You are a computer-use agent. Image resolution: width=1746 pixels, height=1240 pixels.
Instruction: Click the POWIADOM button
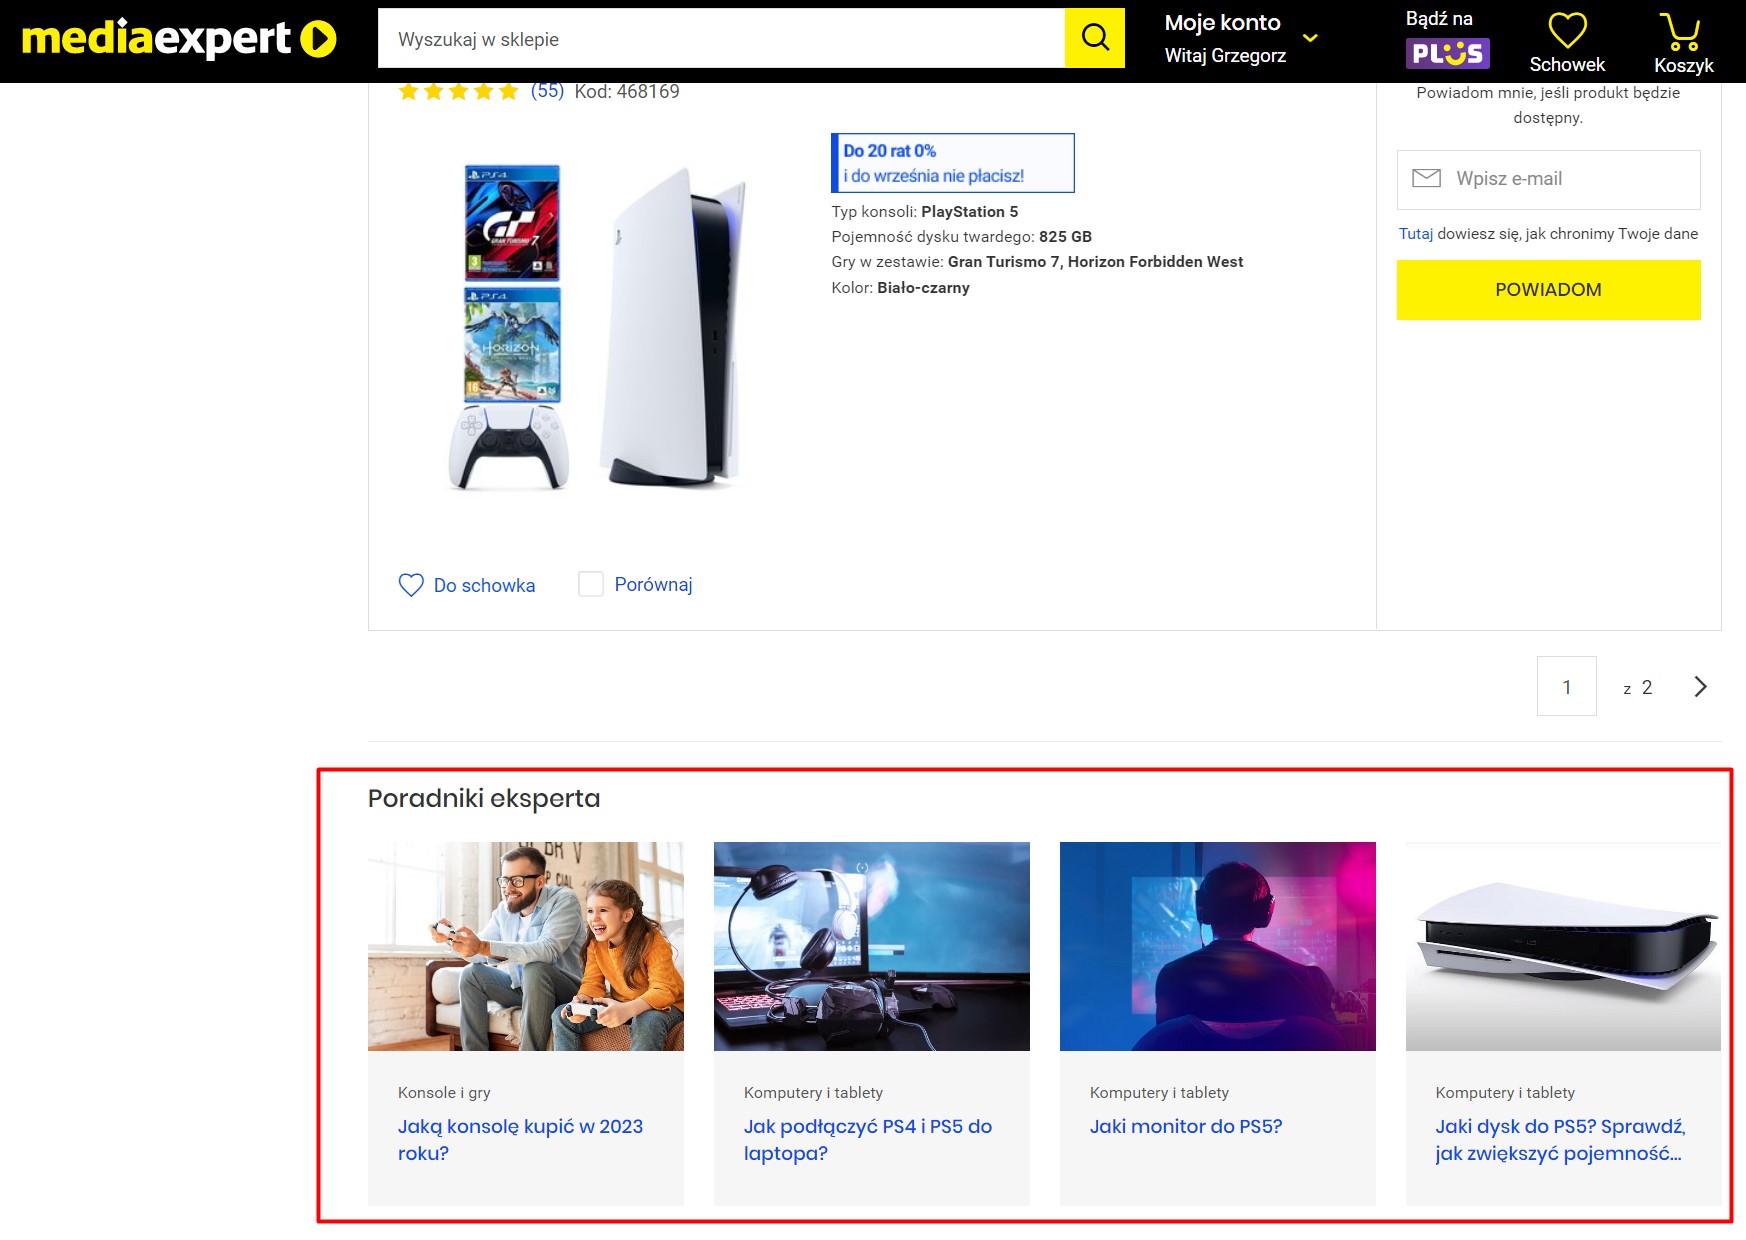pyautogui.click(x=1548, y=290)
